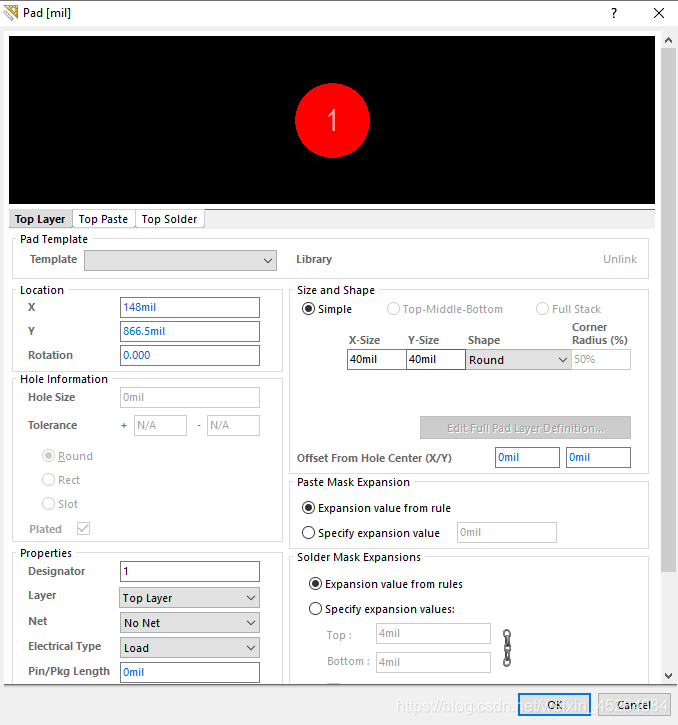Switch to the Top Paste tab
This screenshot has width=678, height=725.
point(103,219)
